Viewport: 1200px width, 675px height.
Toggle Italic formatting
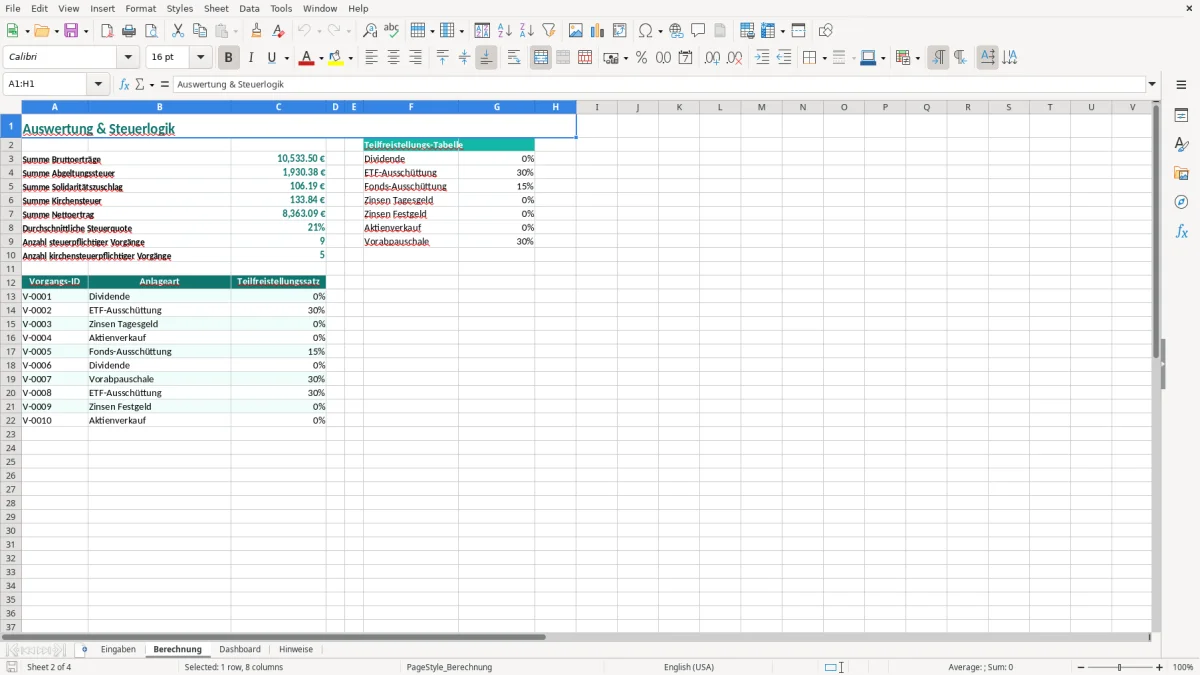coord(251,58)
